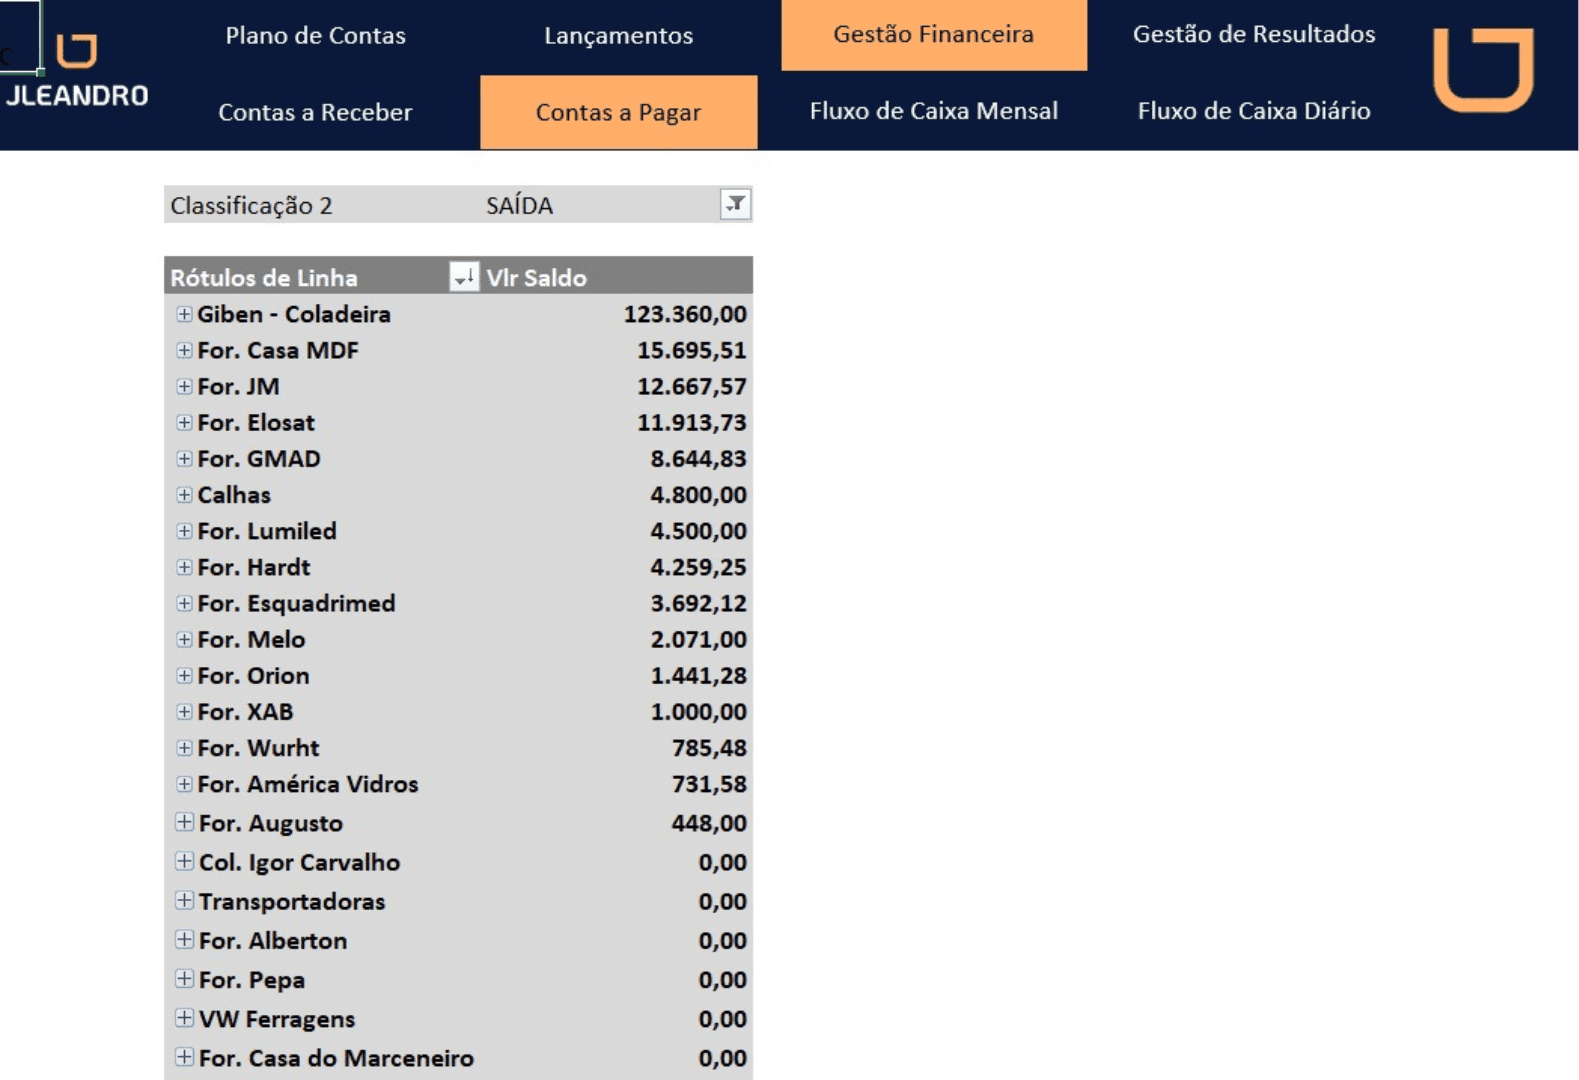Screen dimensions: 1579x1080
Task: Select the value 4.800,00
Action: (698, 495)
